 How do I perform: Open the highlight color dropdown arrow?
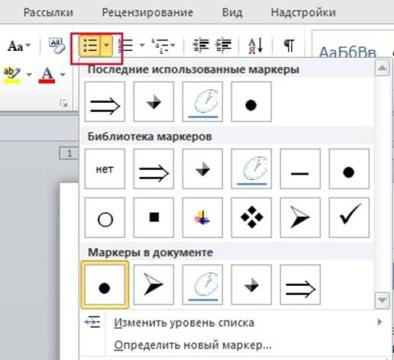(29, 74)
